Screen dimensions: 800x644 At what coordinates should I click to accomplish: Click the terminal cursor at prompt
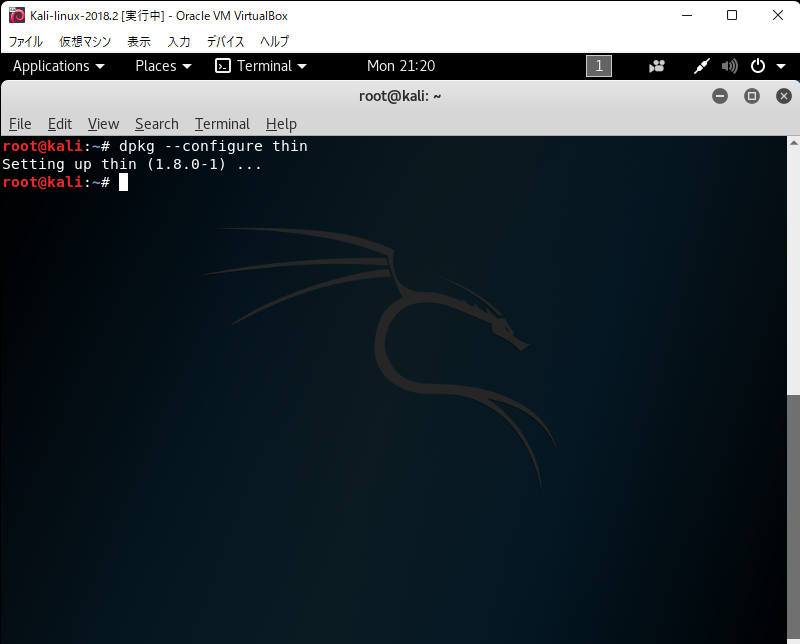click(x=123, y=182)
